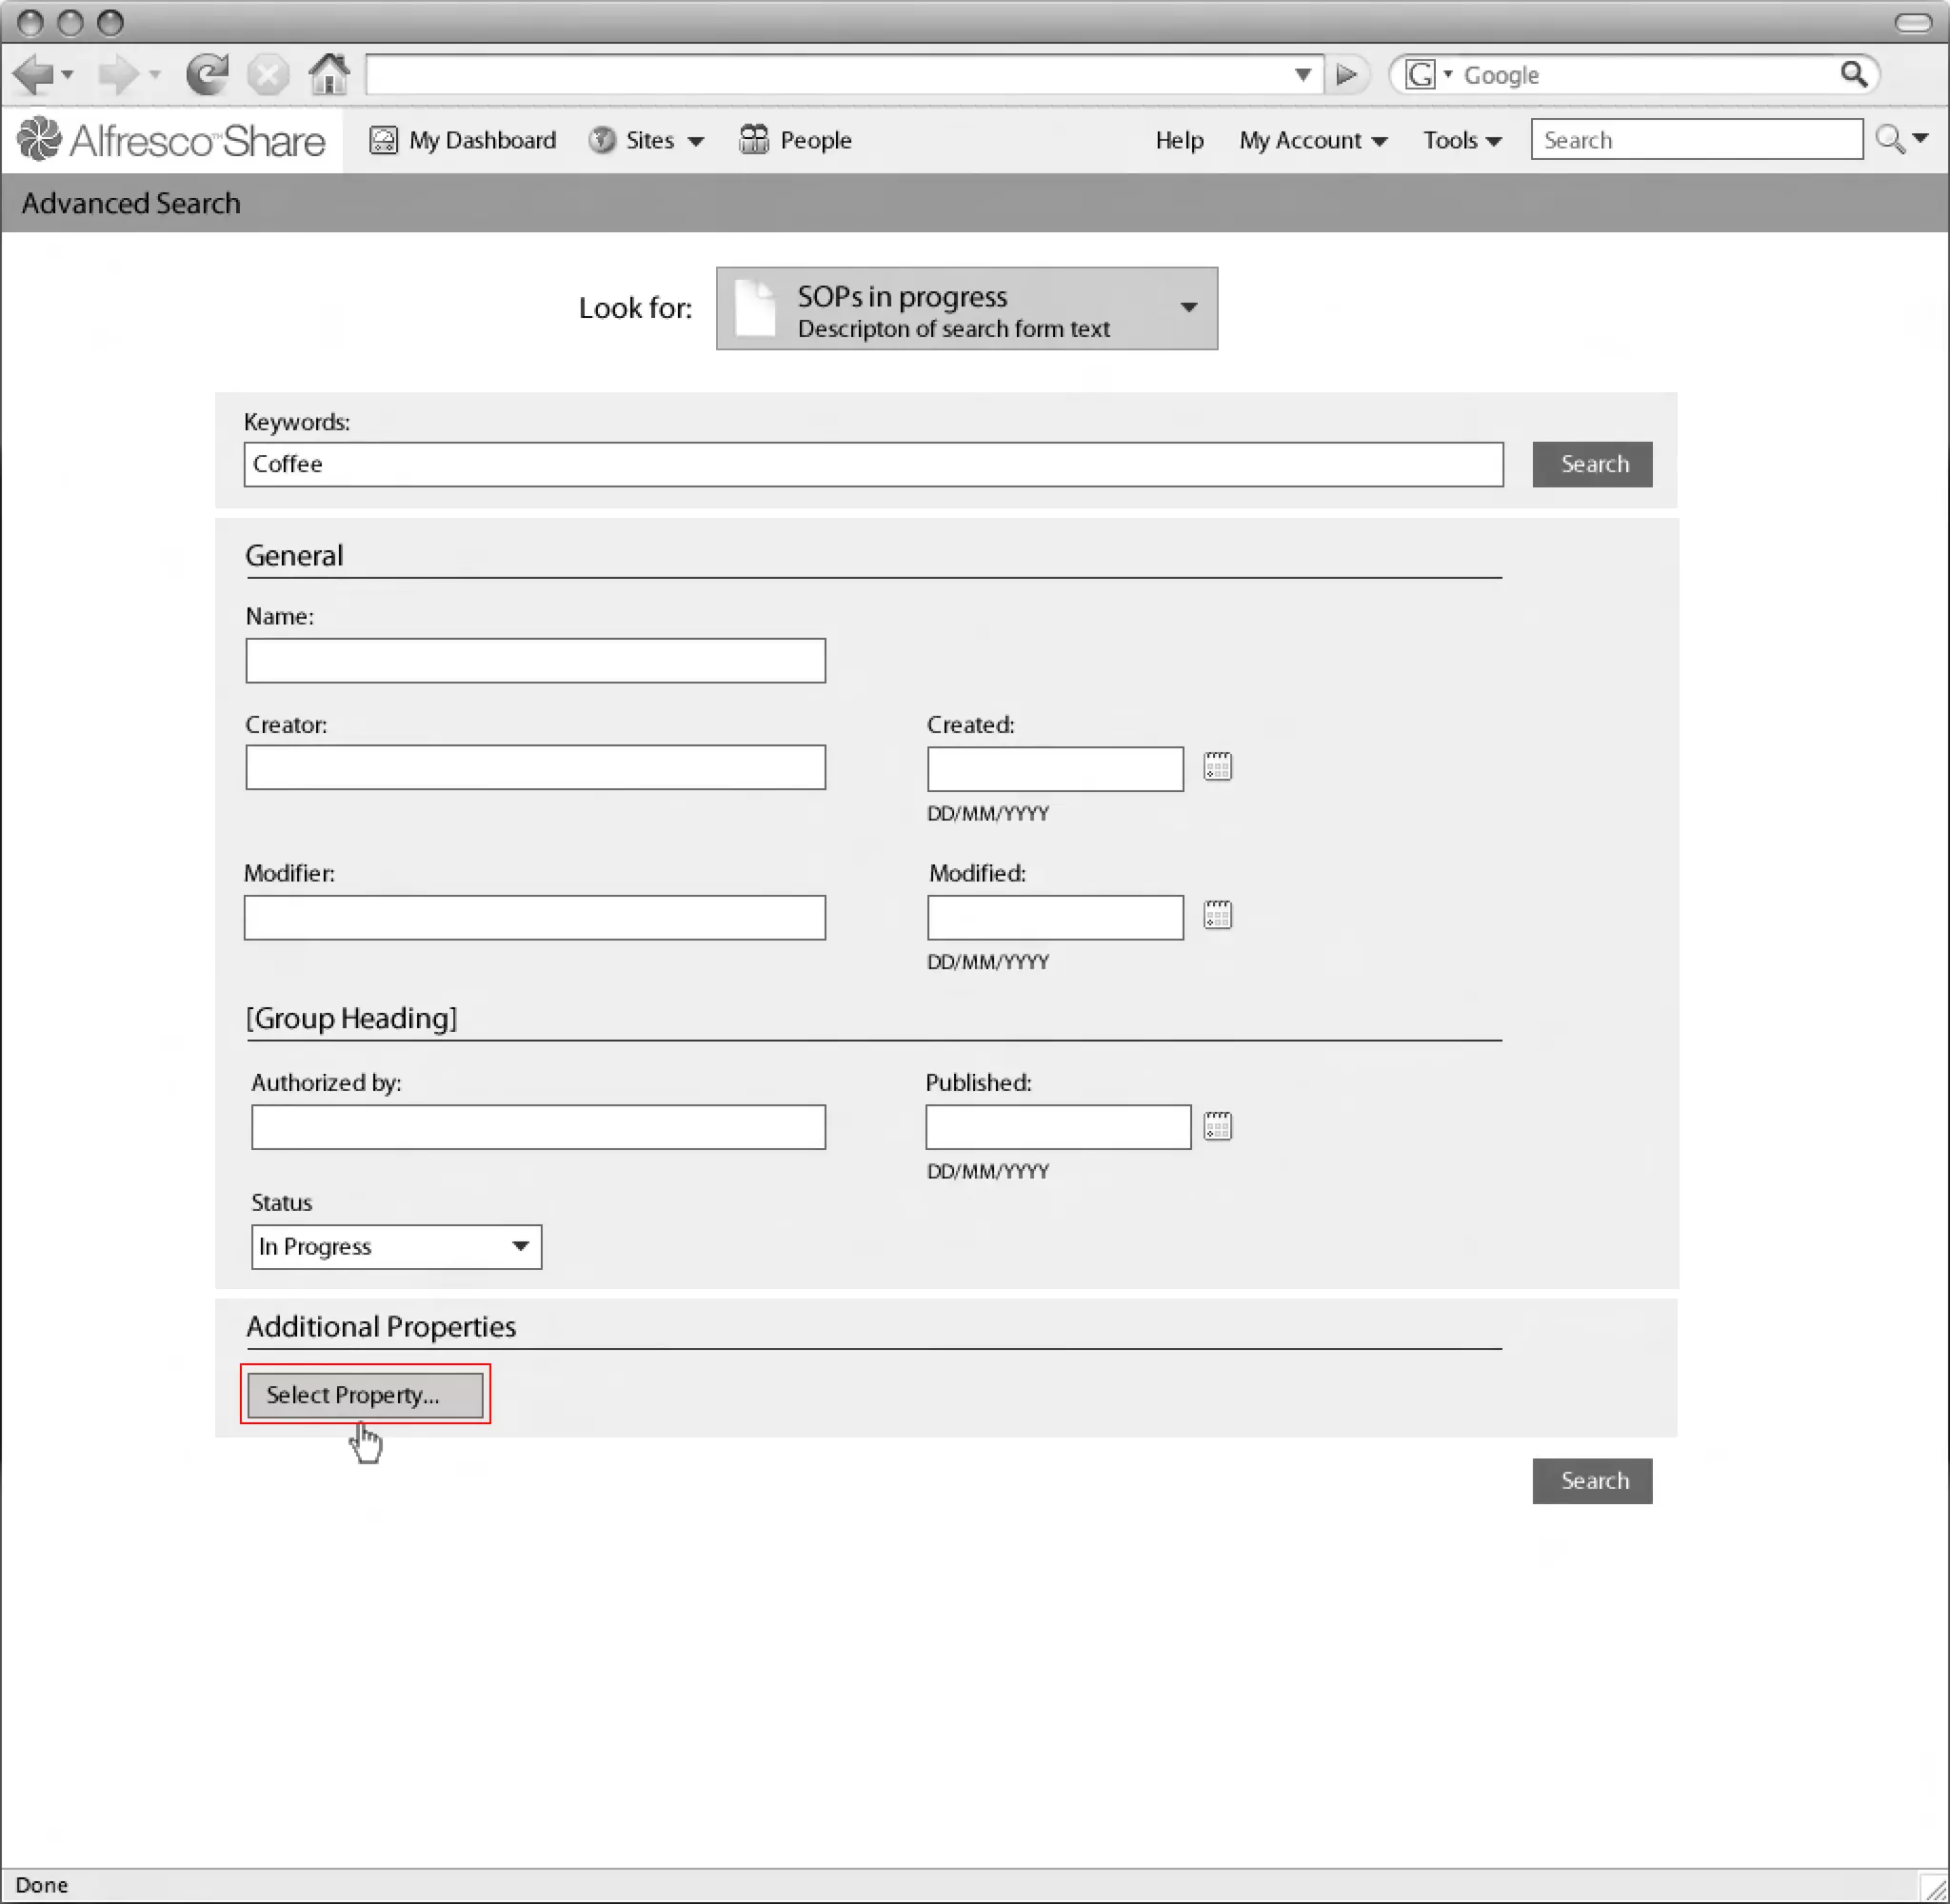
Task: Click the Select Property... button
Action: click(365, 1394)
